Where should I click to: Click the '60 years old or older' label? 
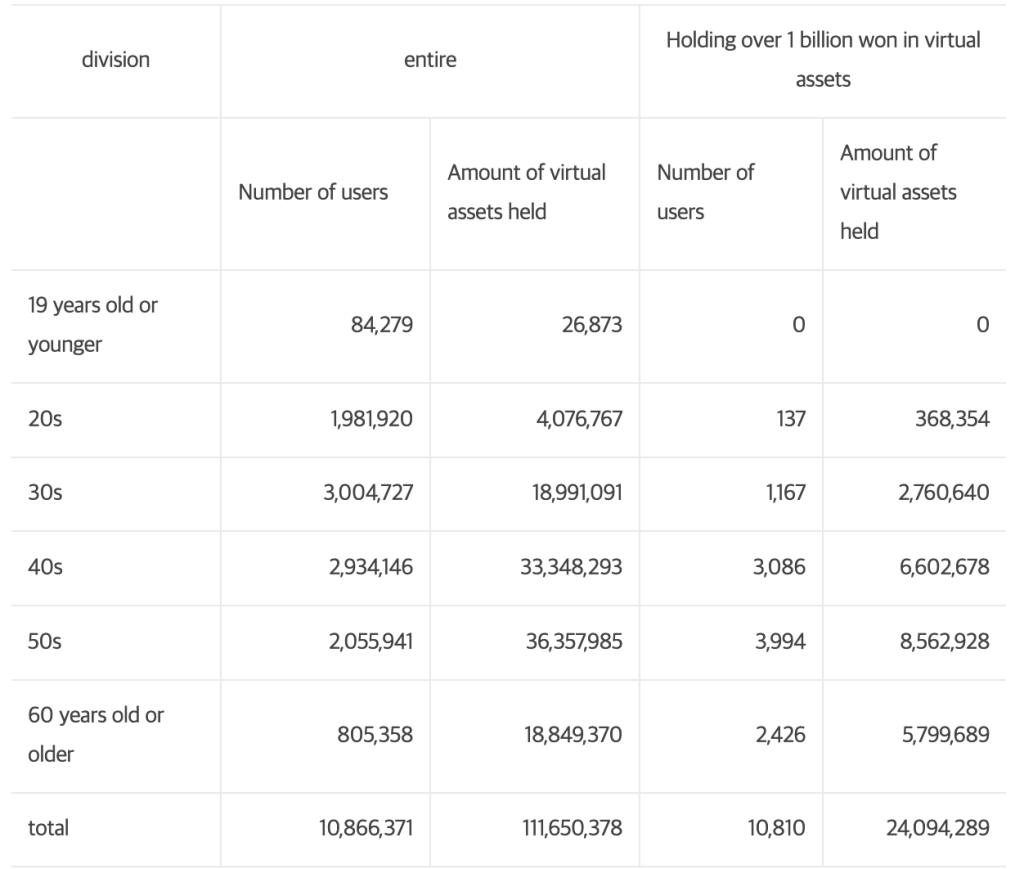click(95, 735)
